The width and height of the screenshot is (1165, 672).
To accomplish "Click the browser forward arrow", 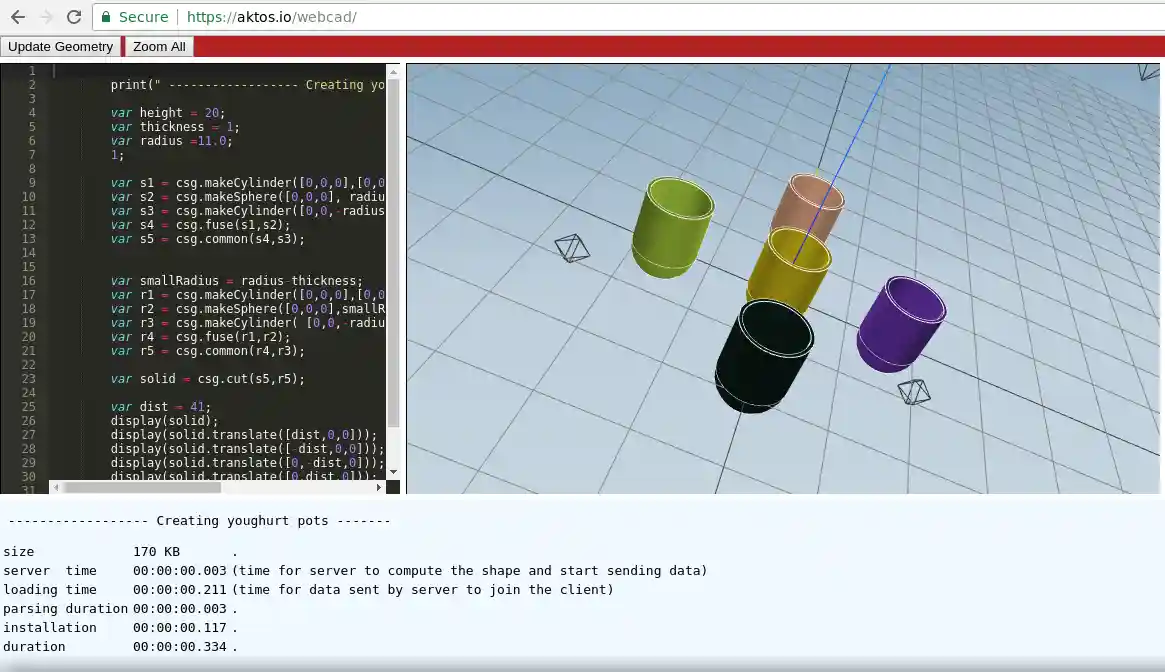I will pyautogui.click(x=45, y=17).
